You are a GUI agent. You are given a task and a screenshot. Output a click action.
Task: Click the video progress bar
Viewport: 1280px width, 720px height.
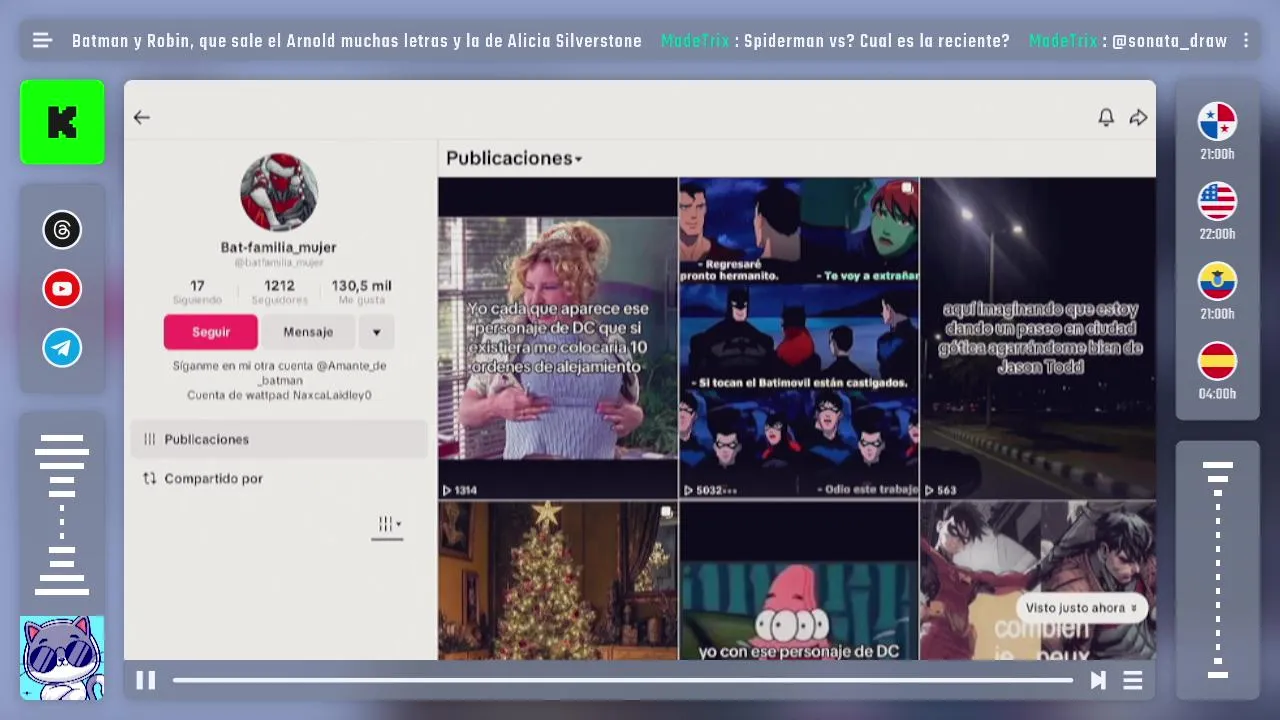(622, 680)
